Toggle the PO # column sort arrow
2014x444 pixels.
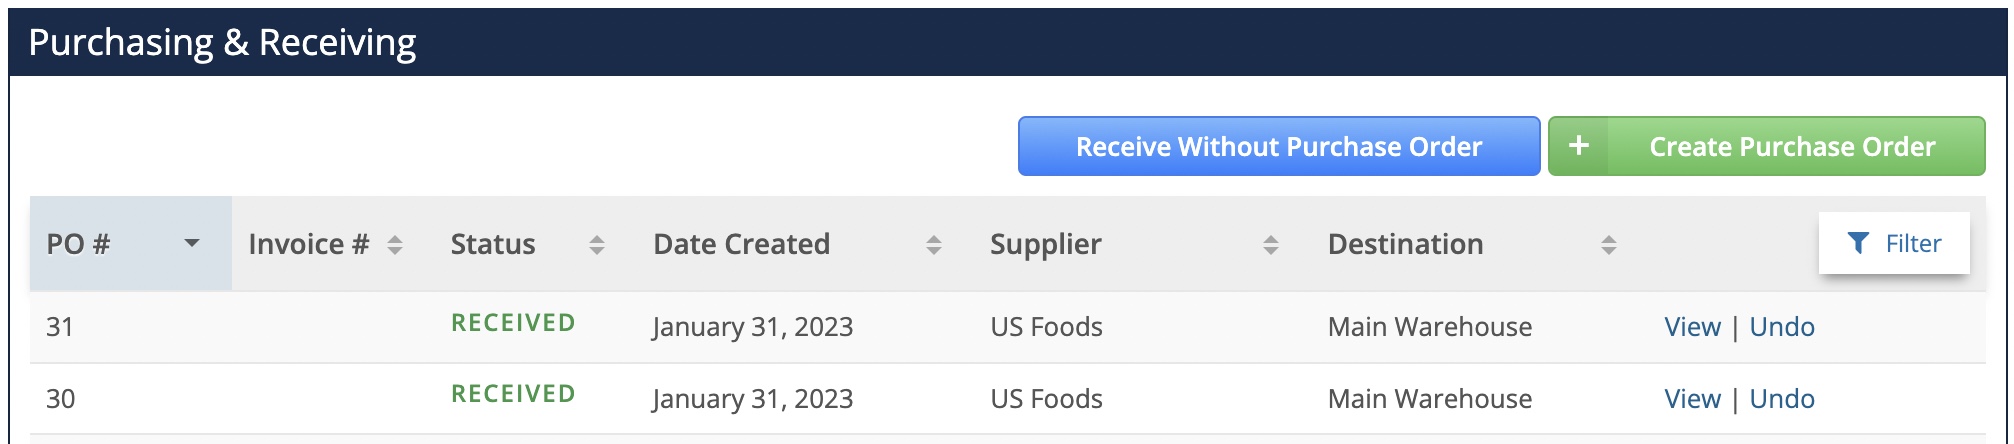click(x=192, y=243)
